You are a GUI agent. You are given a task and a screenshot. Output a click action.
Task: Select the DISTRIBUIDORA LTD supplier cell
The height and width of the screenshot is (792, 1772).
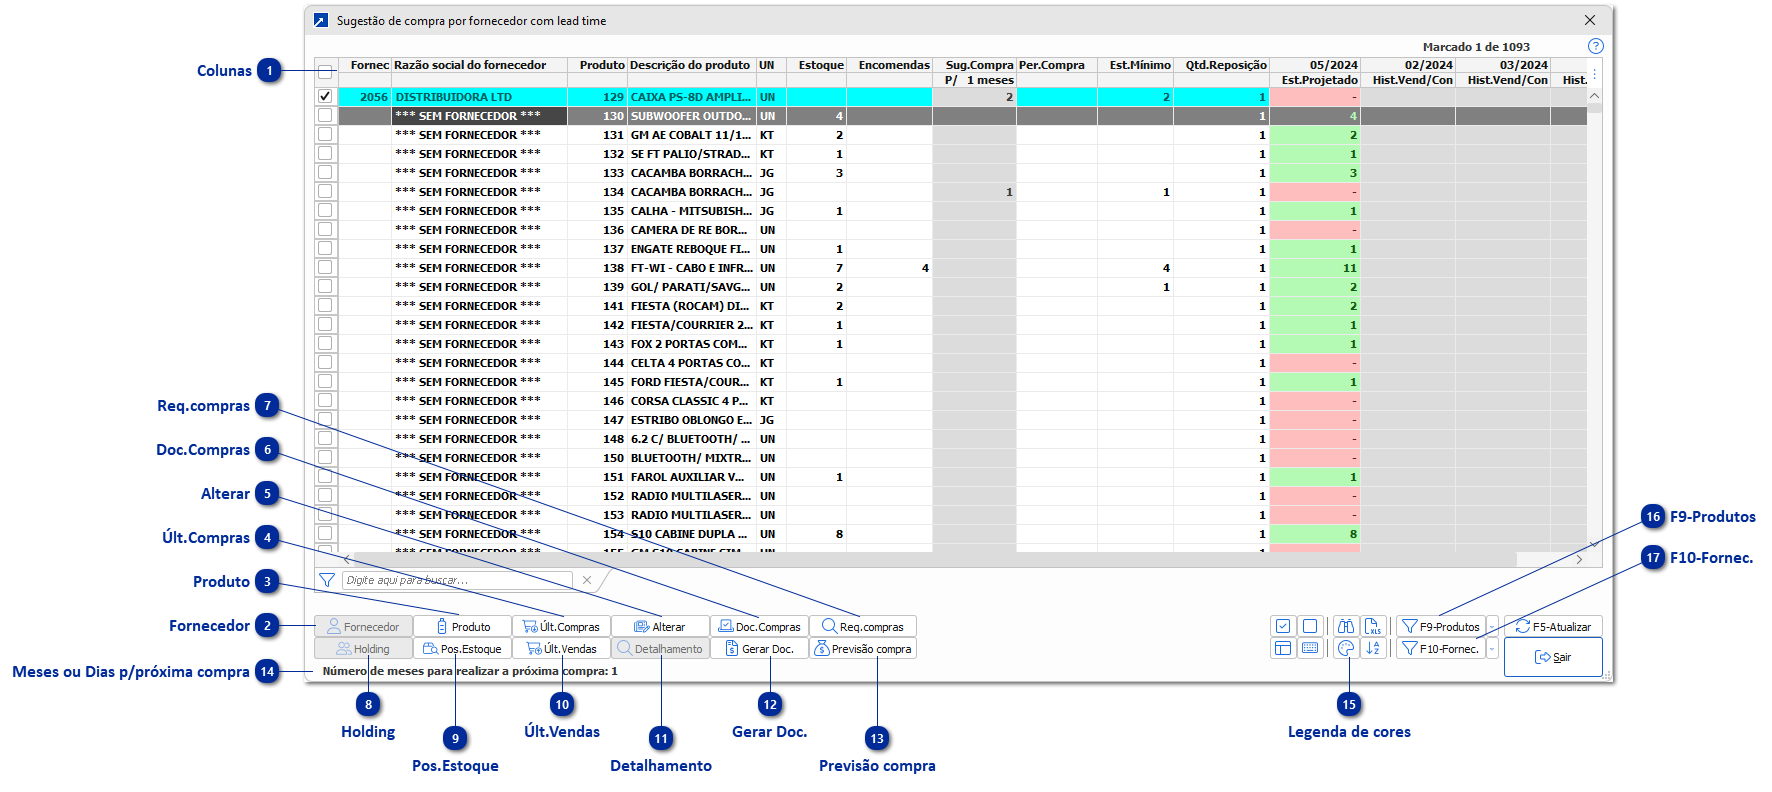(x=480, y=97)
